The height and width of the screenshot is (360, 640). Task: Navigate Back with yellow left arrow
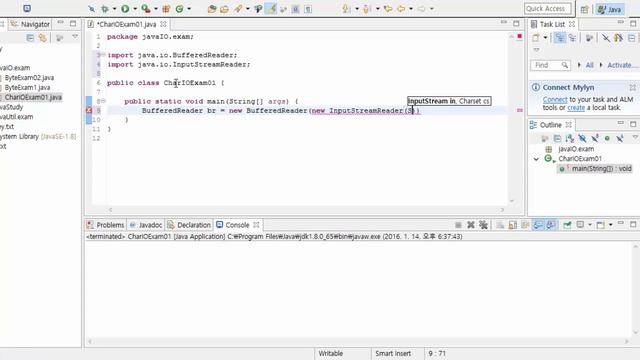pos(401,9)
